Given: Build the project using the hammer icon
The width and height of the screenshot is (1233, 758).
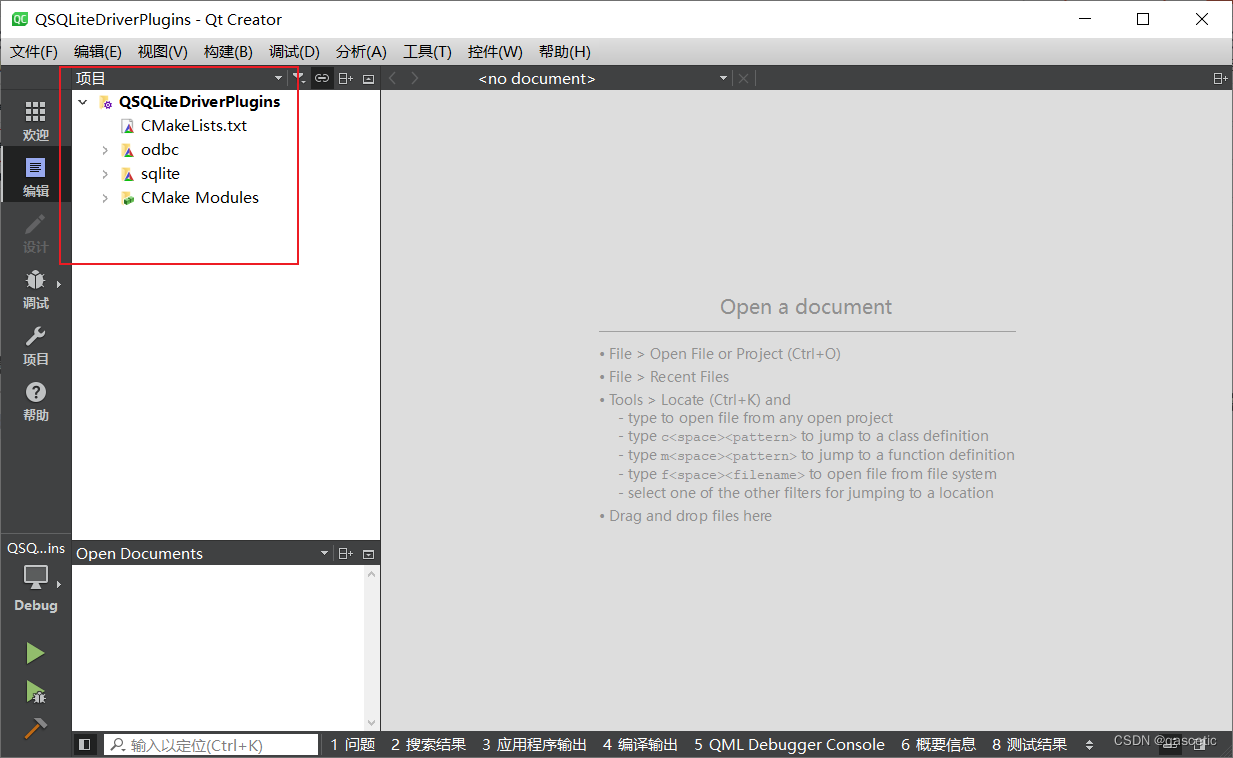Looking at the screenshot, I should coord(35,729).
